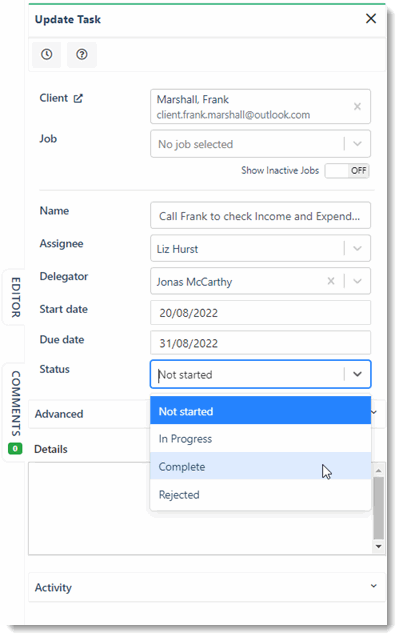Close the Update Task panel
The image size is (402, 640).
coord(371,19)
